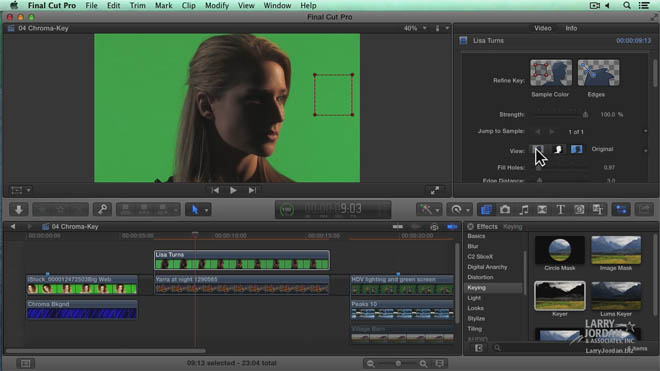The height and width of the screenshot is (371, 660).
Task: Switch view to Original mode icon
Action: pos(577,149)
